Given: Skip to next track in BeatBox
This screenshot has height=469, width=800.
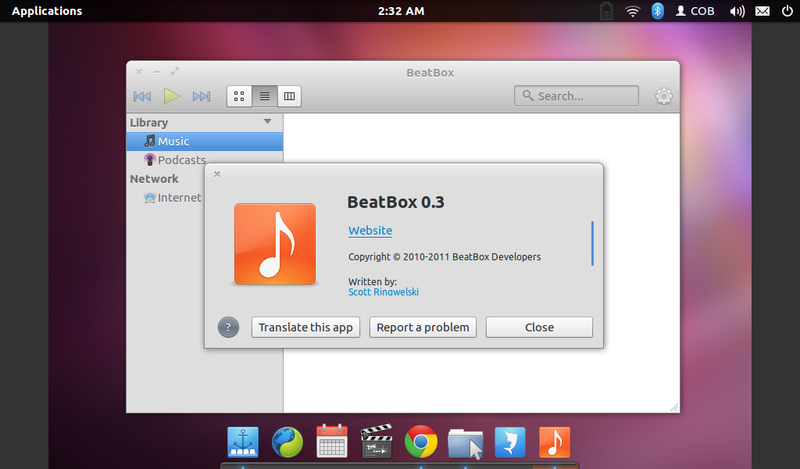Looking at the screenshot, I should [x=202, y=96].
